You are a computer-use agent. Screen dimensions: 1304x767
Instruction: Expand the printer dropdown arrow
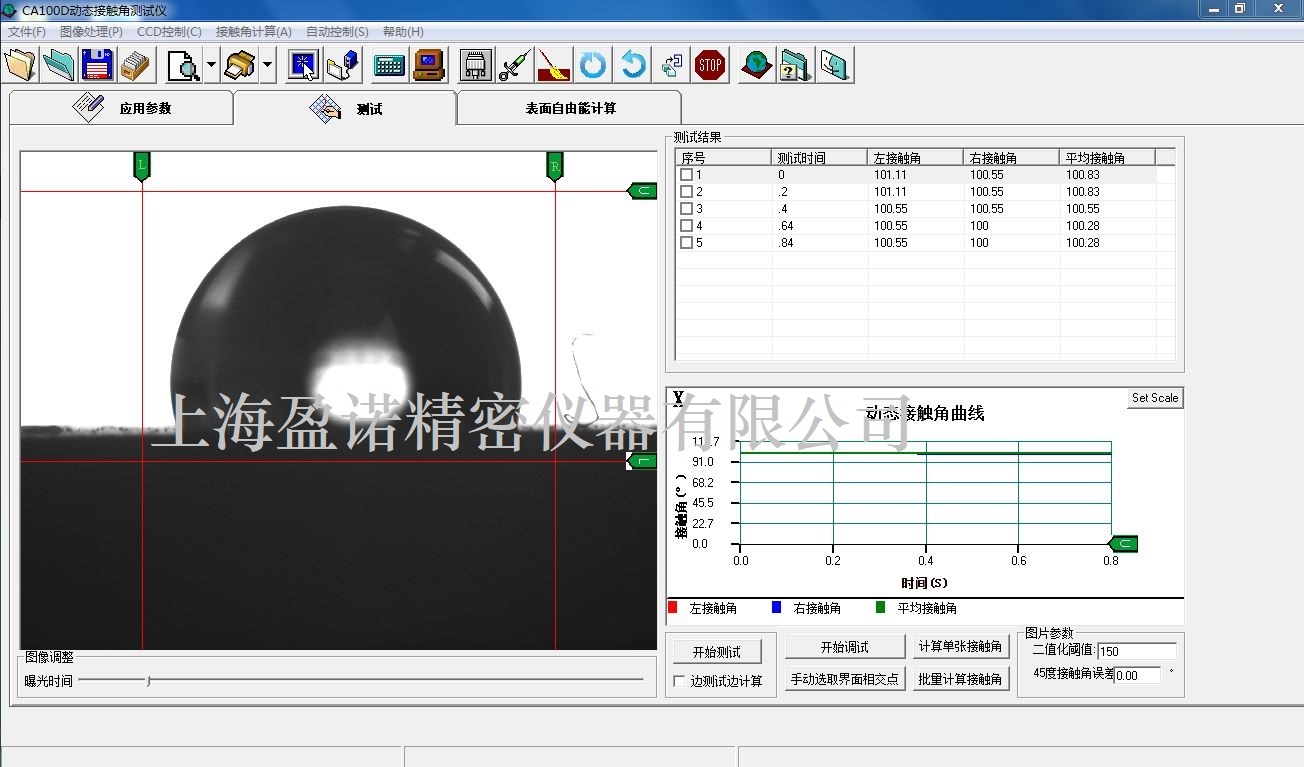(x=268, y=66)
